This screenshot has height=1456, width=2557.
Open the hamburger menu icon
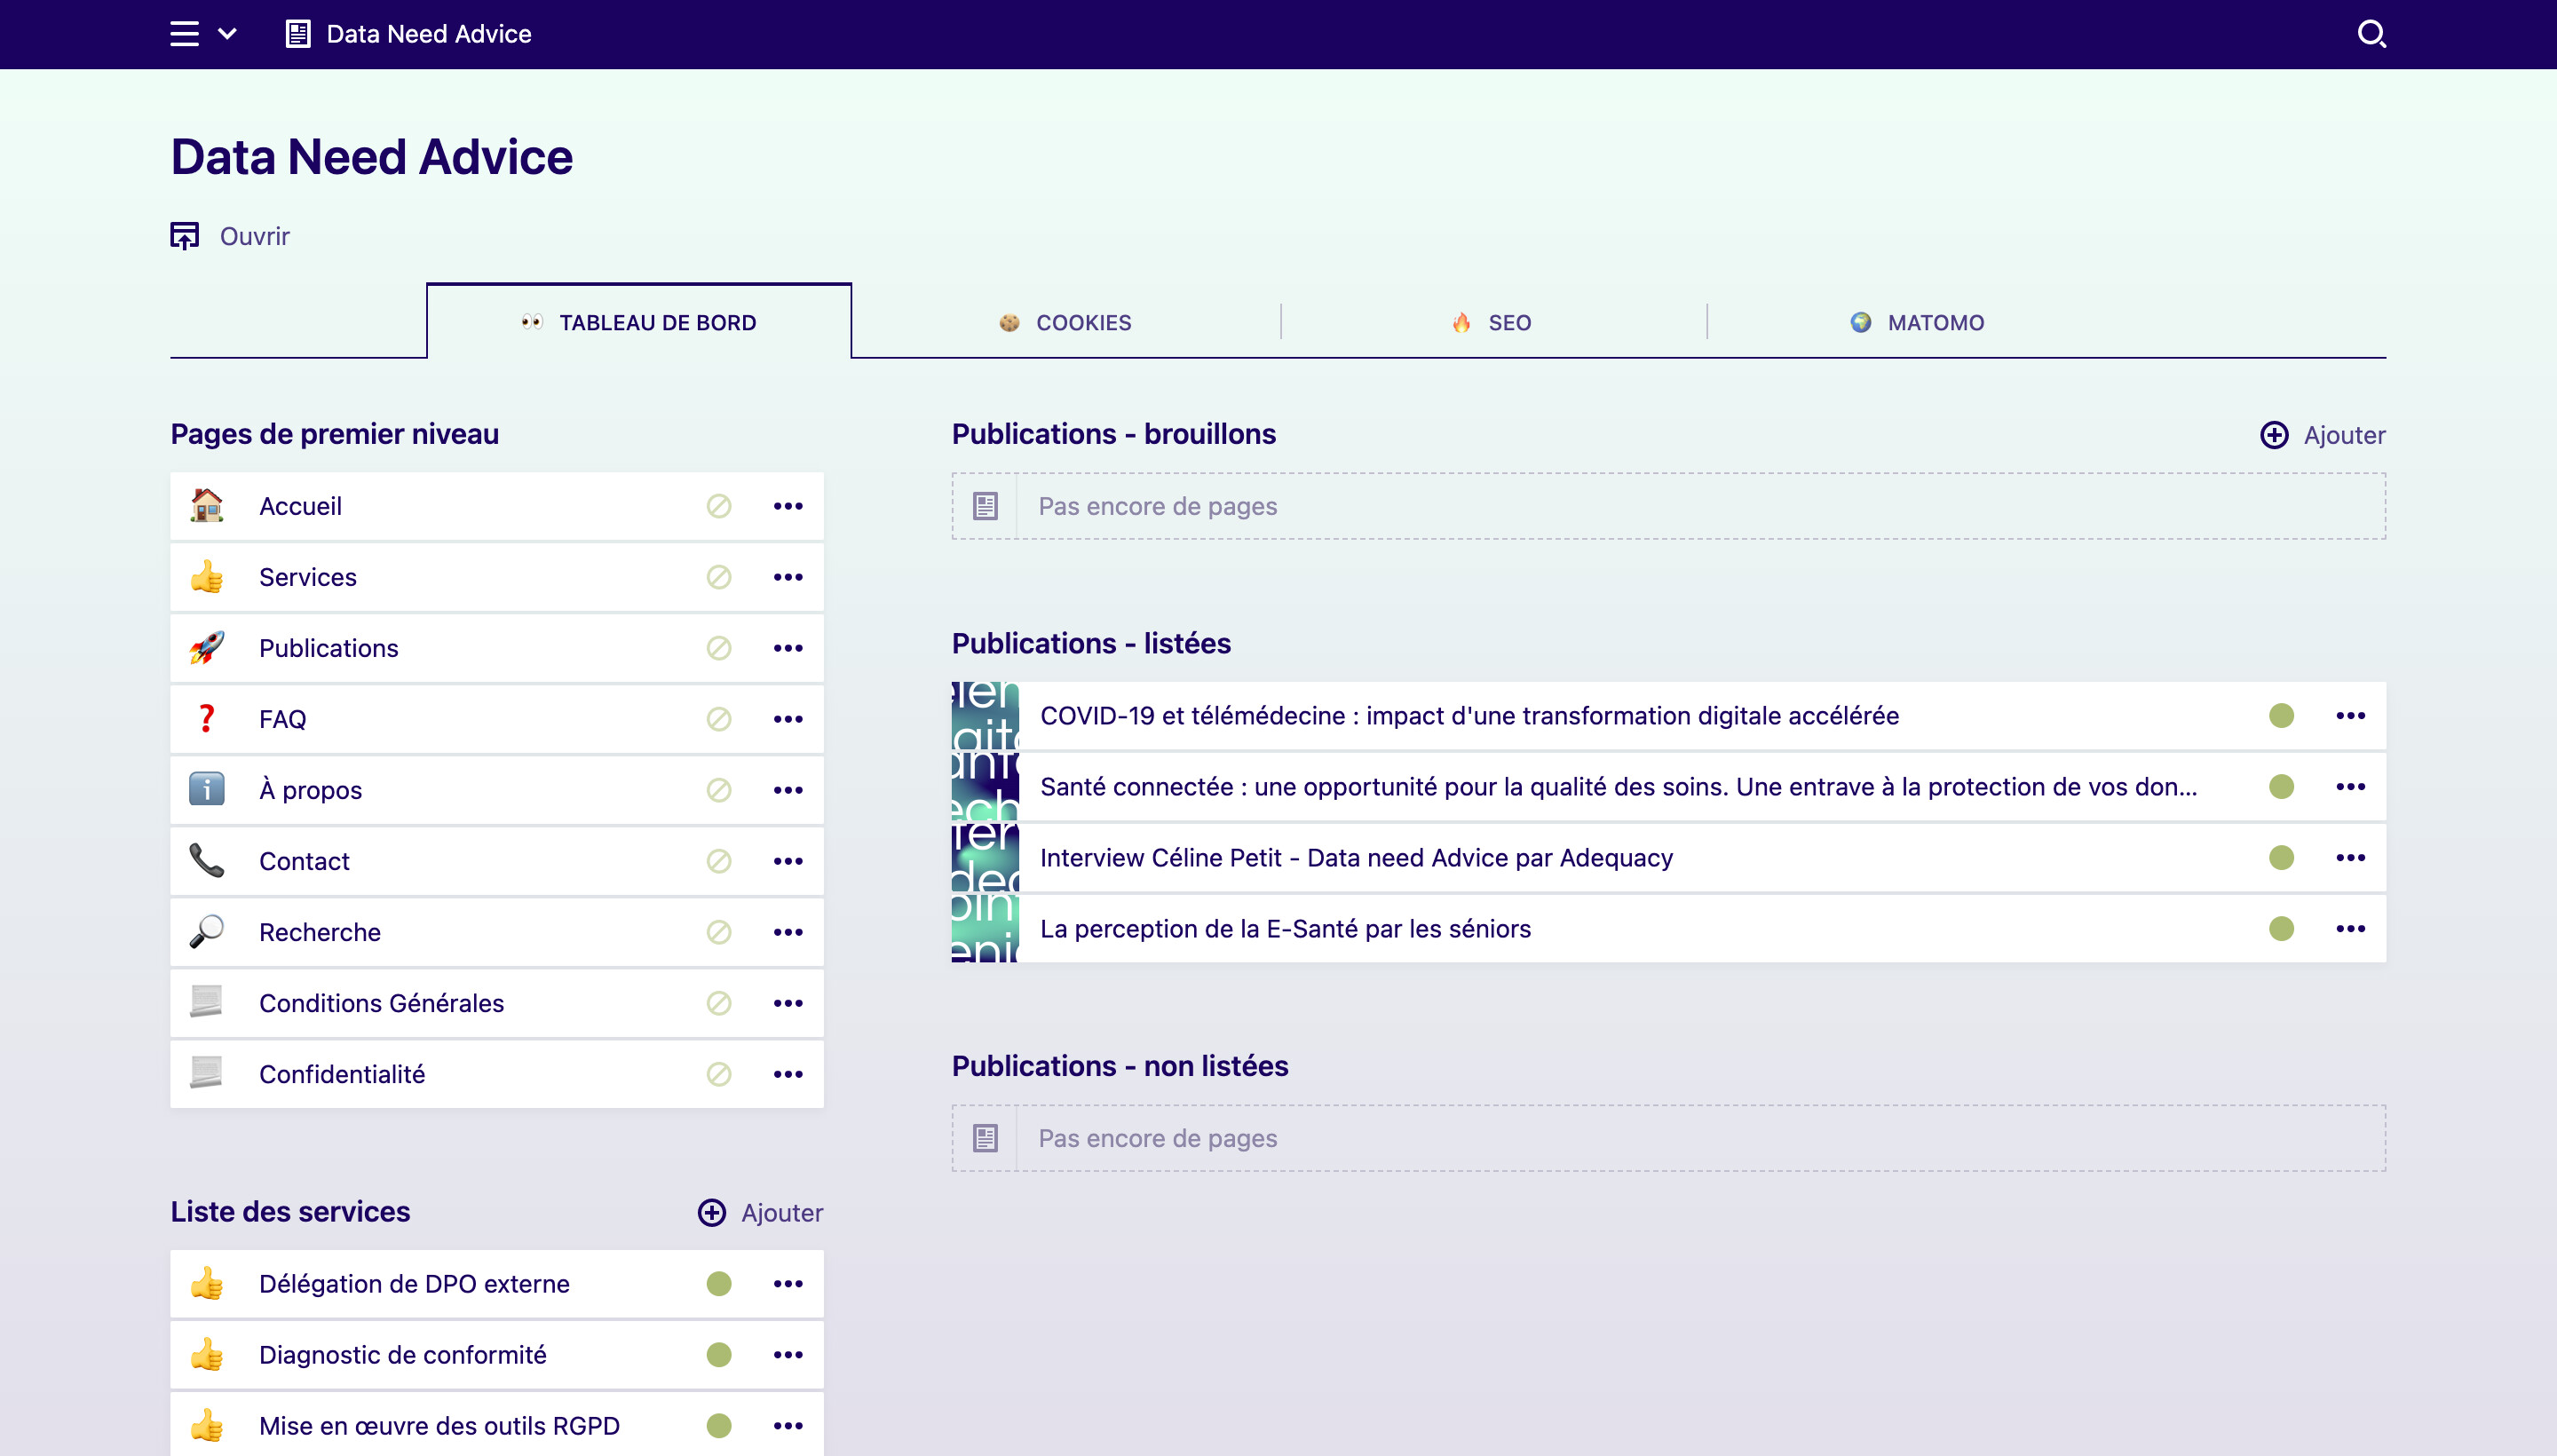coord(184,34)
